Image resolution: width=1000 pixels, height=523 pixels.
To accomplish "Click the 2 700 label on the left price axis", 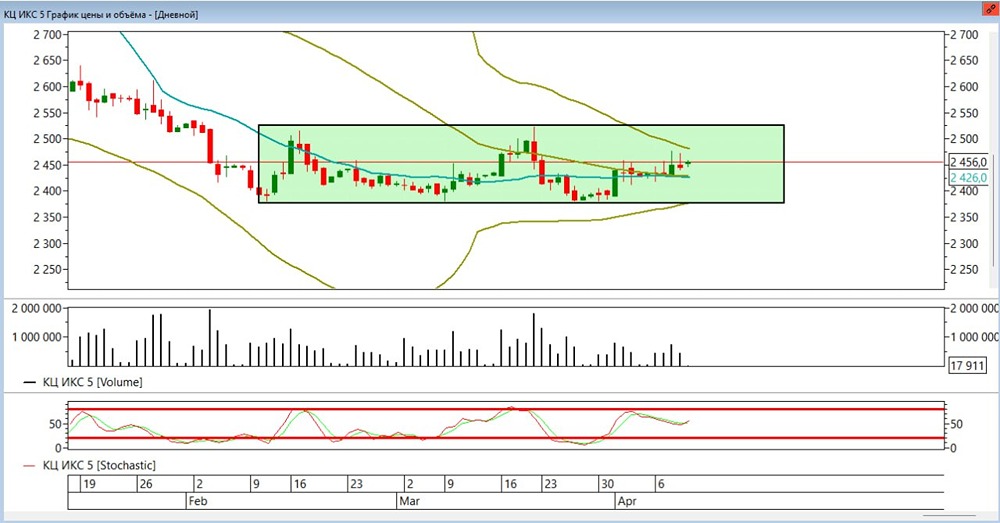I will pyautogui.click(x=47, y=34).
